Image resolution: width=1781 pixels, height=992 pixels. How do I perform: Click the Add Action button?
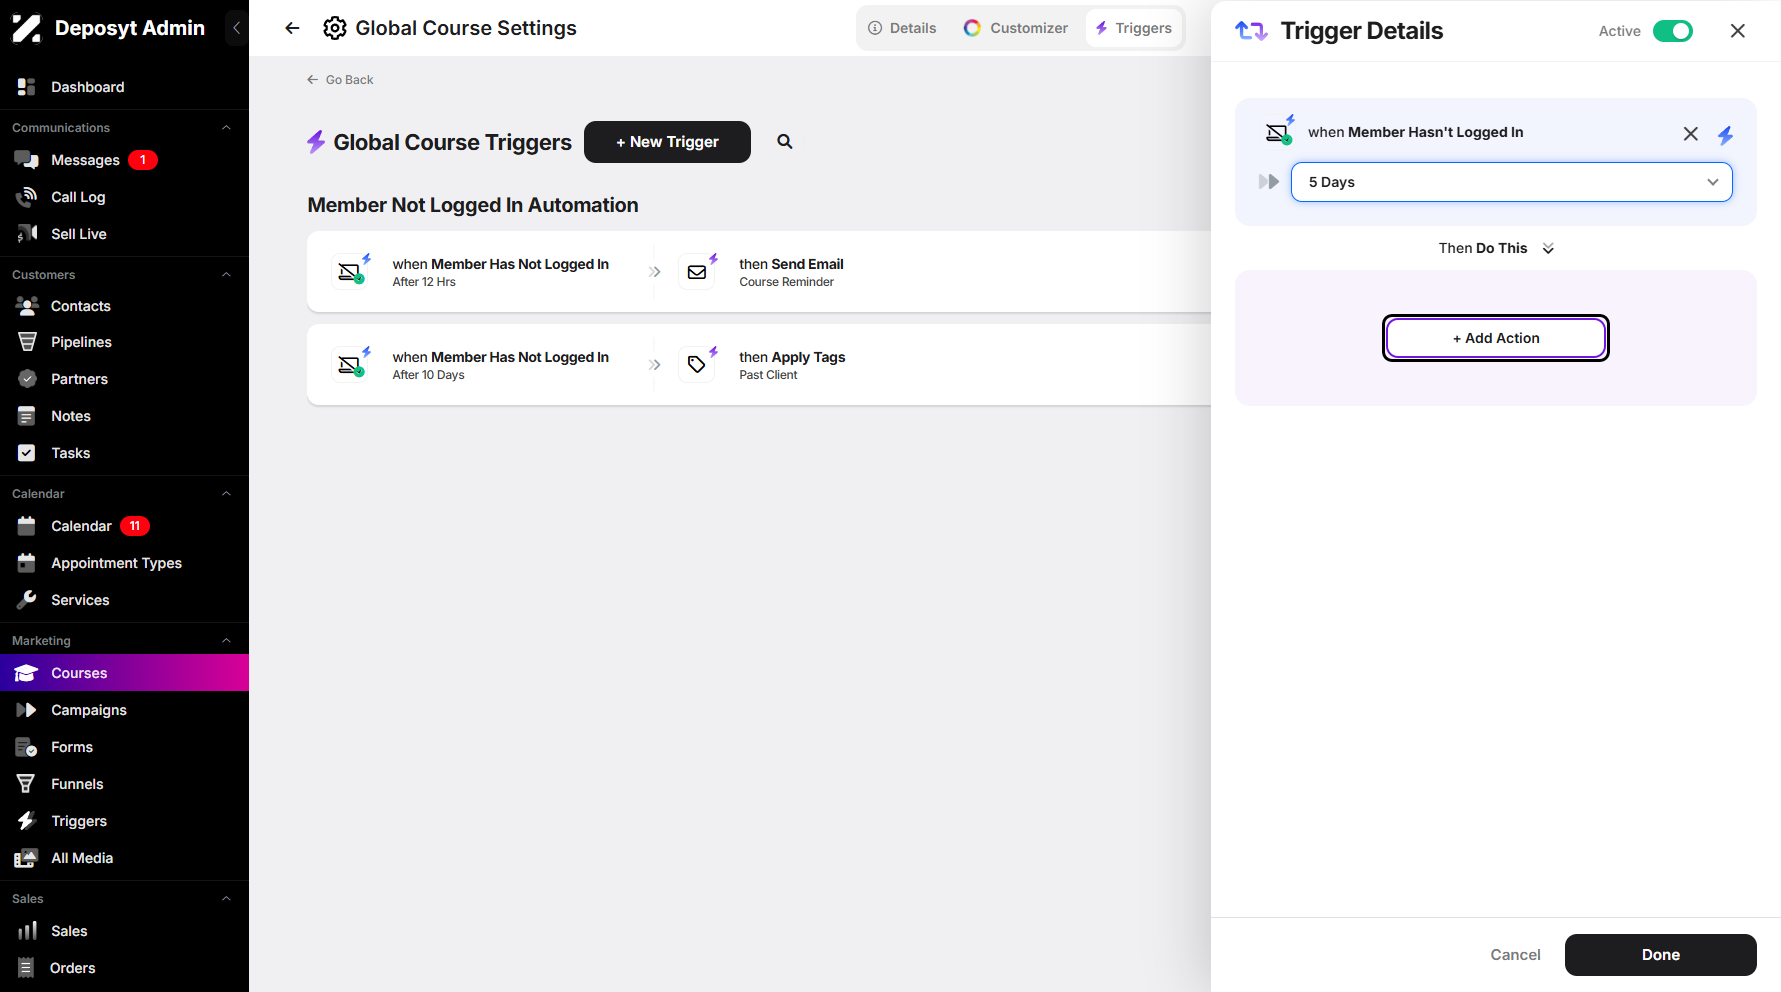pyautogui.click(x=1495, y=338)
